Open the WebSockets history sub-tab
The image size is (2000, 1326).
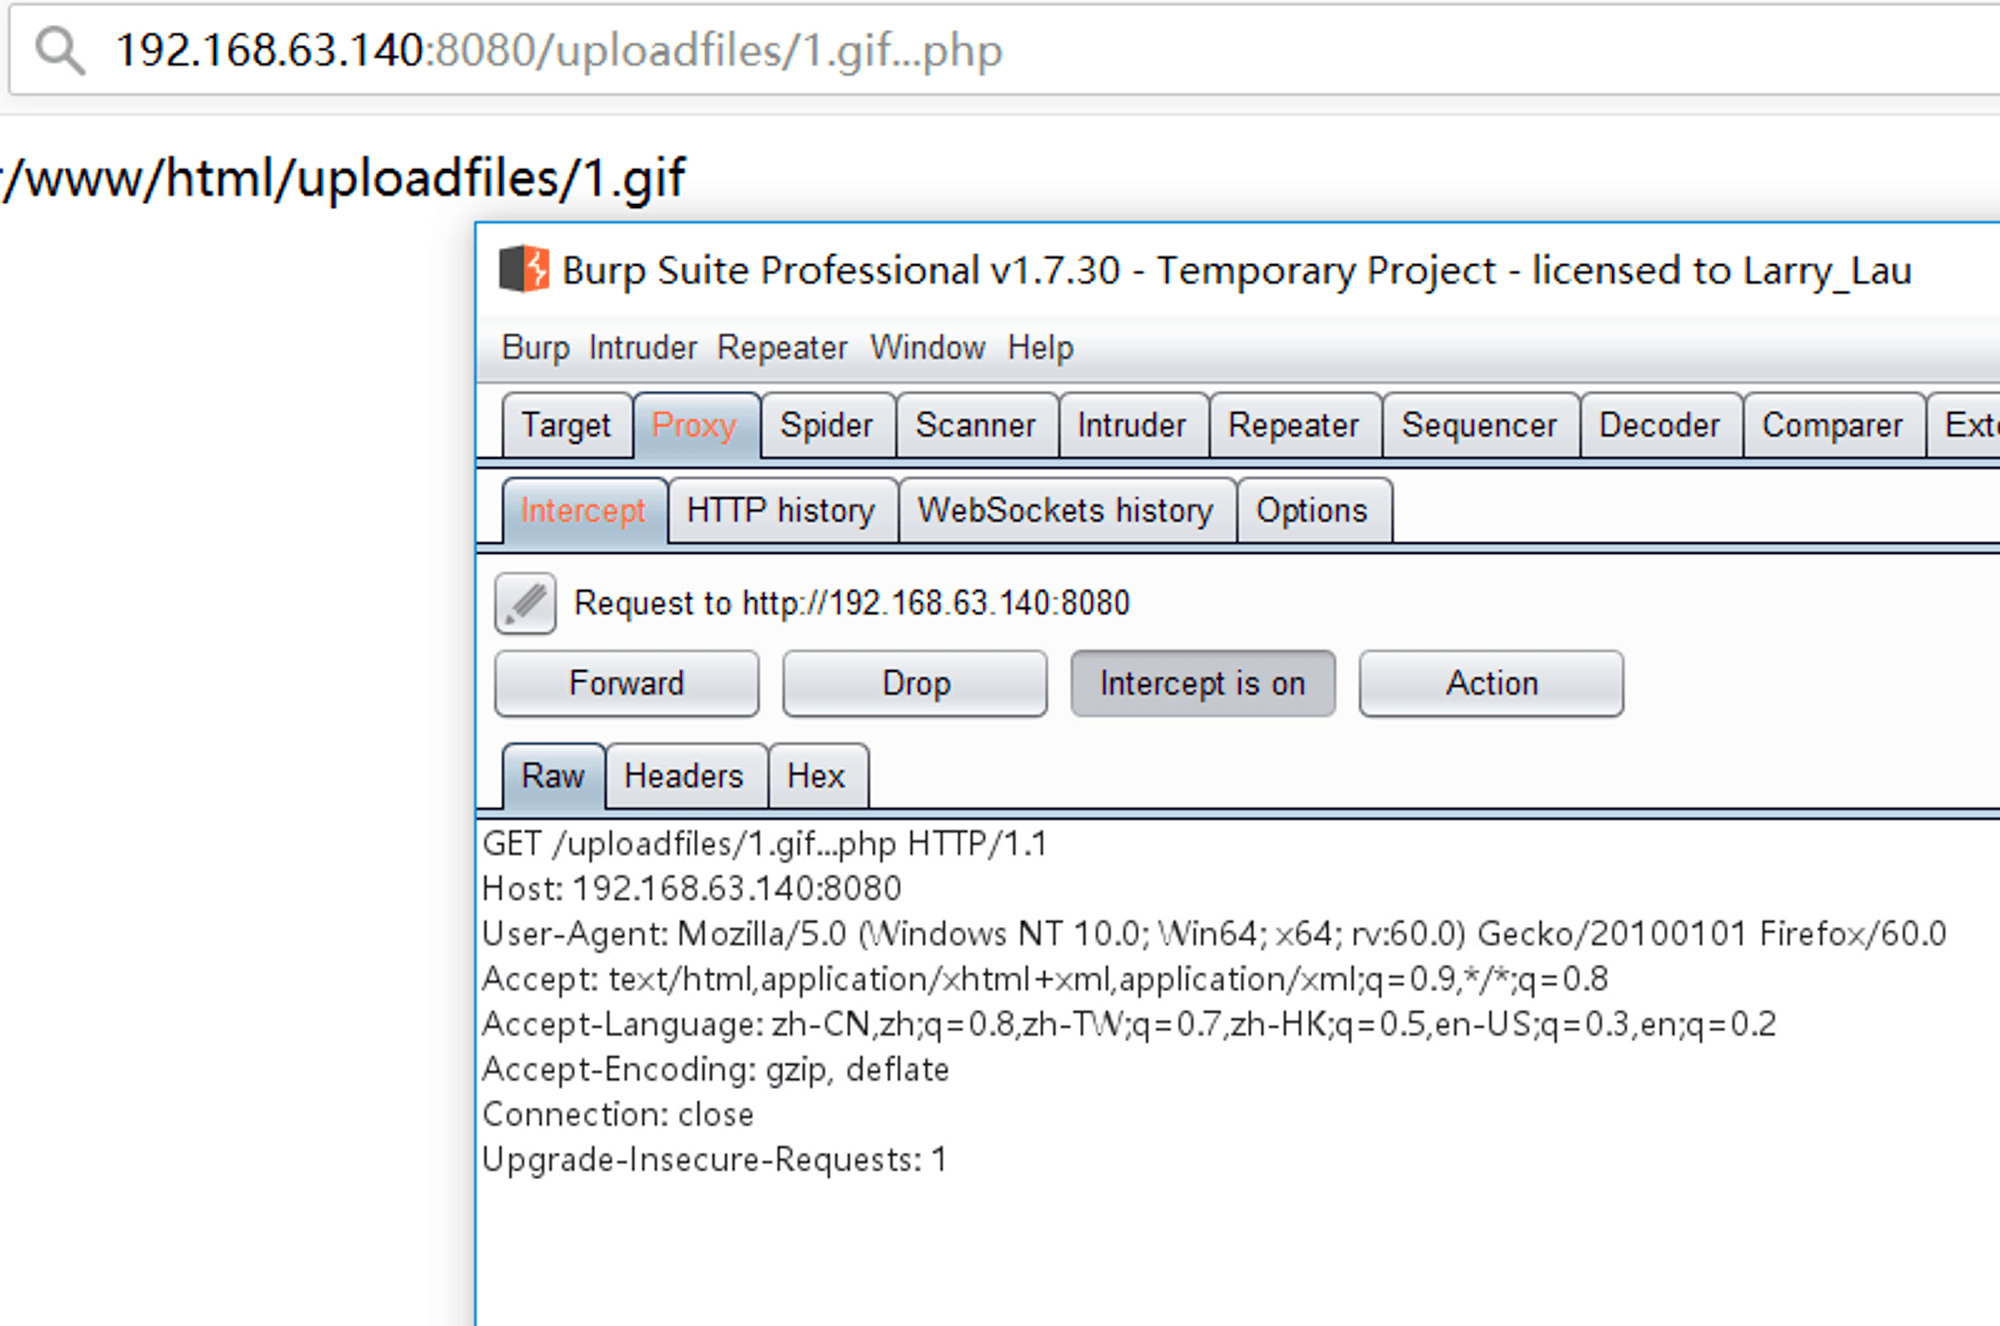1066,511
